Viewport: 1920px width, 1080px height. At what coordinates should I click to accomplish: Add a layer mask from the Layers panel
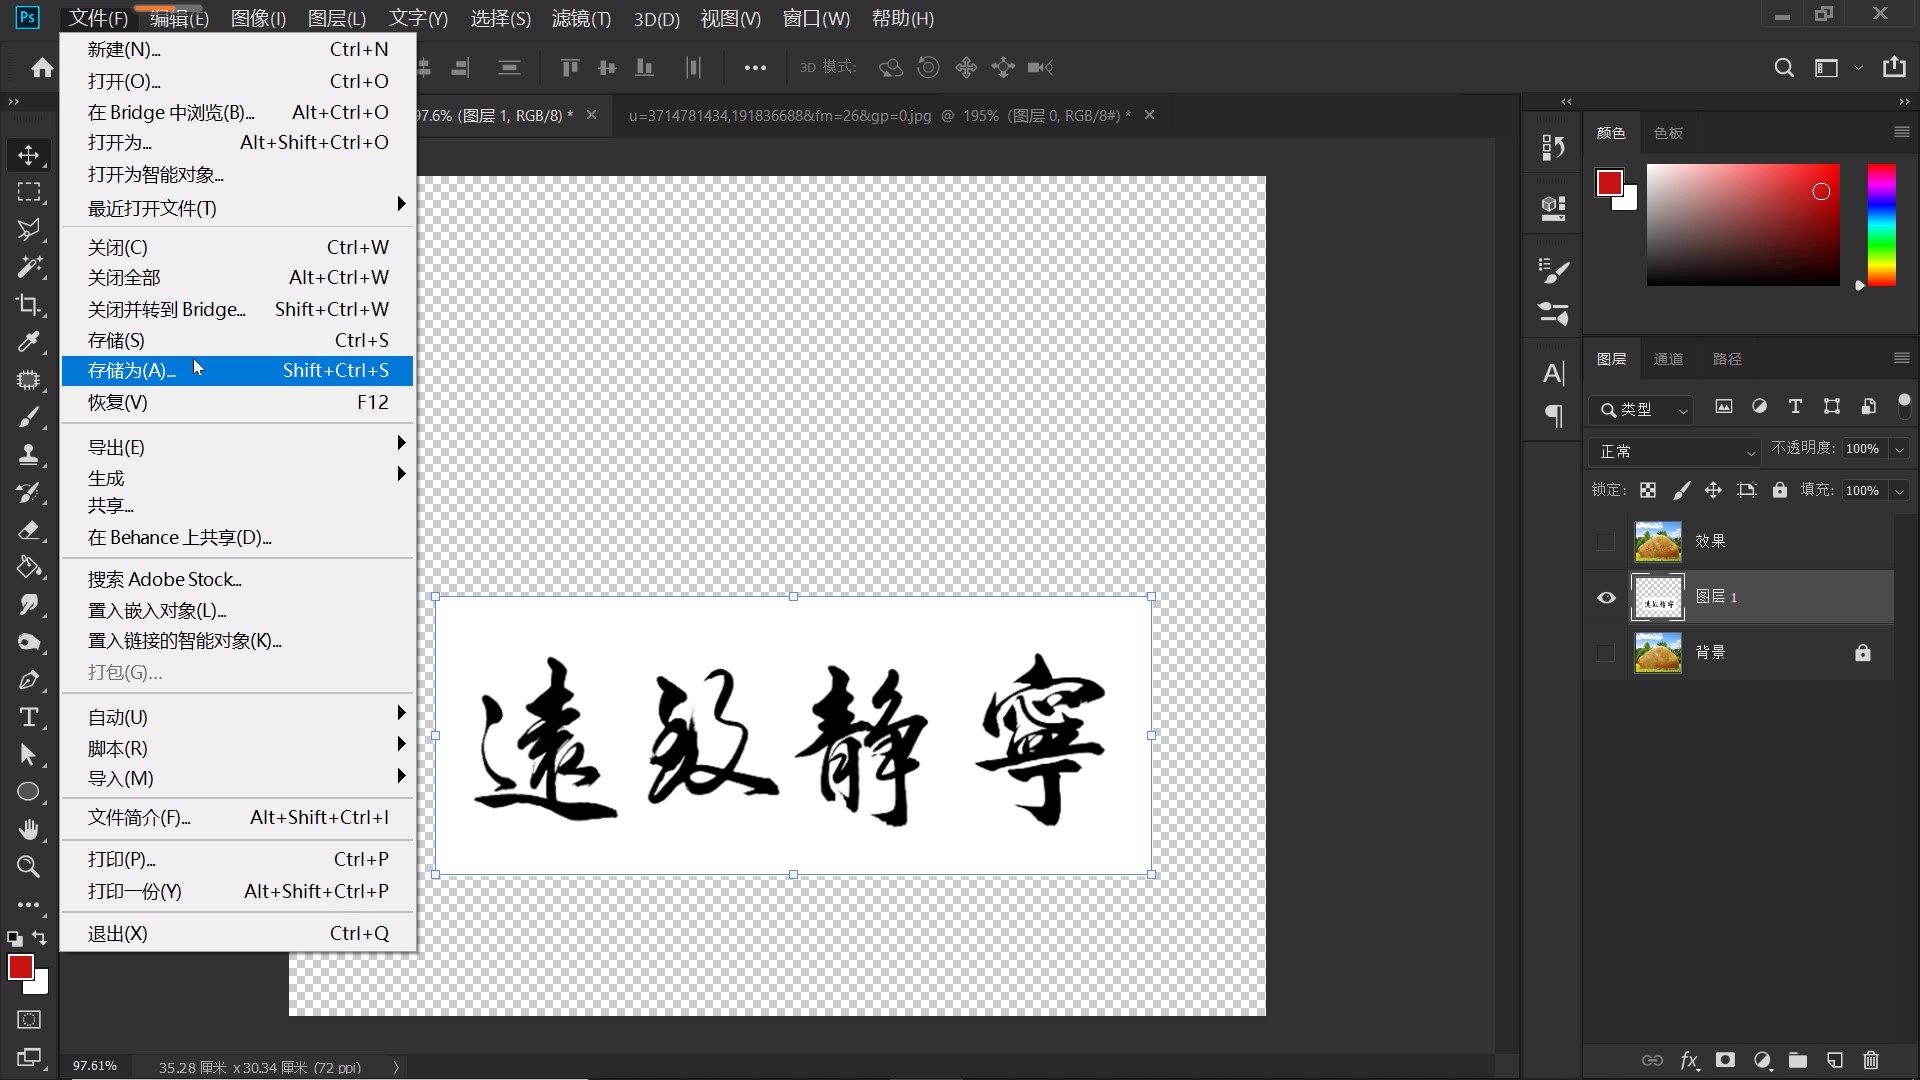click(x=1726, y=1061)
